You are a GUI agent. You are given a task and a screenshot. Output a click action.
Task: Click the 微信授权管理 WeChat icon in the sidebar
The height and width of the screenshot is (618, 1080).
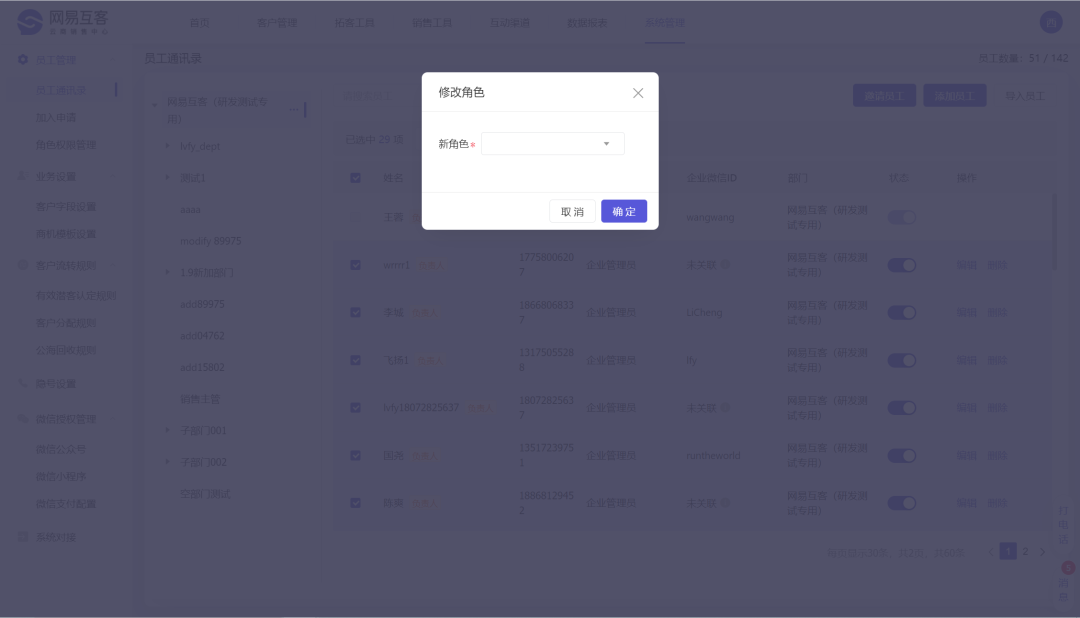[x=23, y=418]
